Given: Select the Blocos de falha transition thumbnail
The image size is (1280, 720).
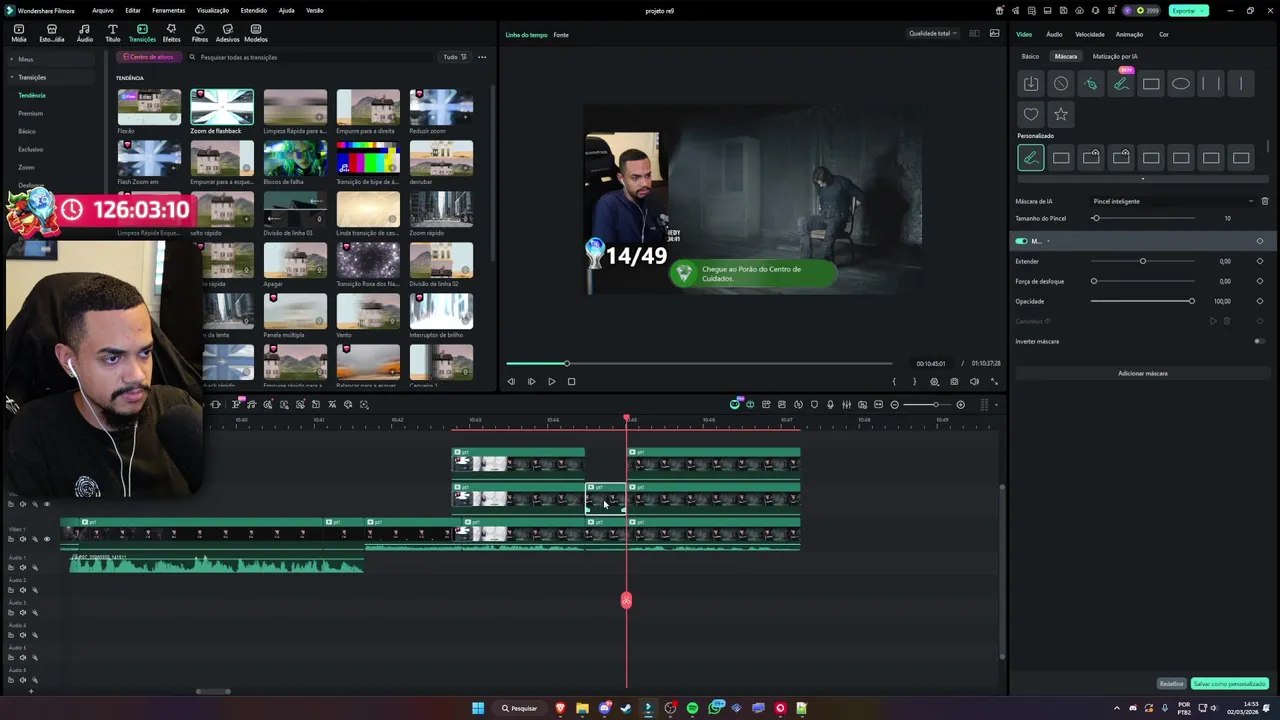Looking at the screenshot, I should 295,158.
